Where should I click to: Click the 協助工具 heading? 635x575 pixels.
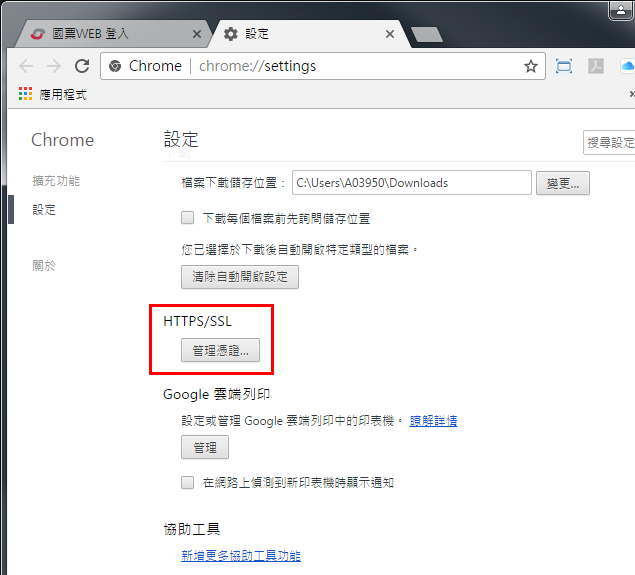[x=192, y=529]
